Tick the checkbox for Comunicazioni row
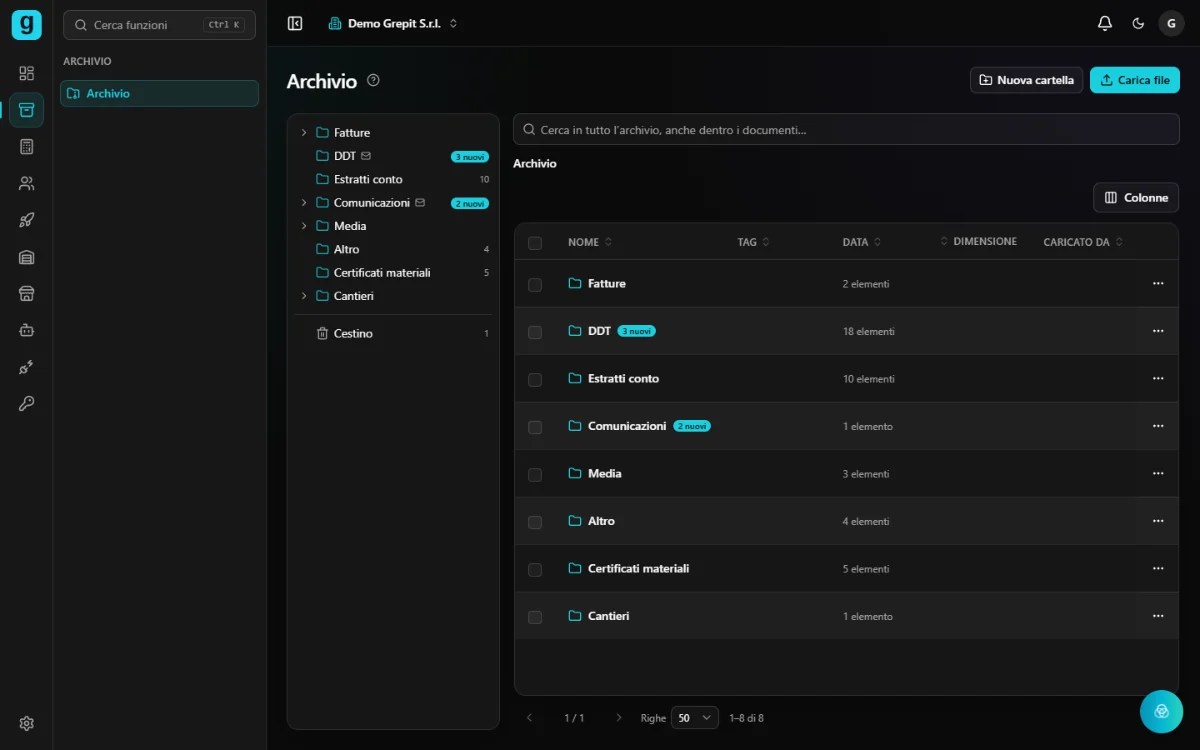The image size is (1200, 750). [535, 427]
